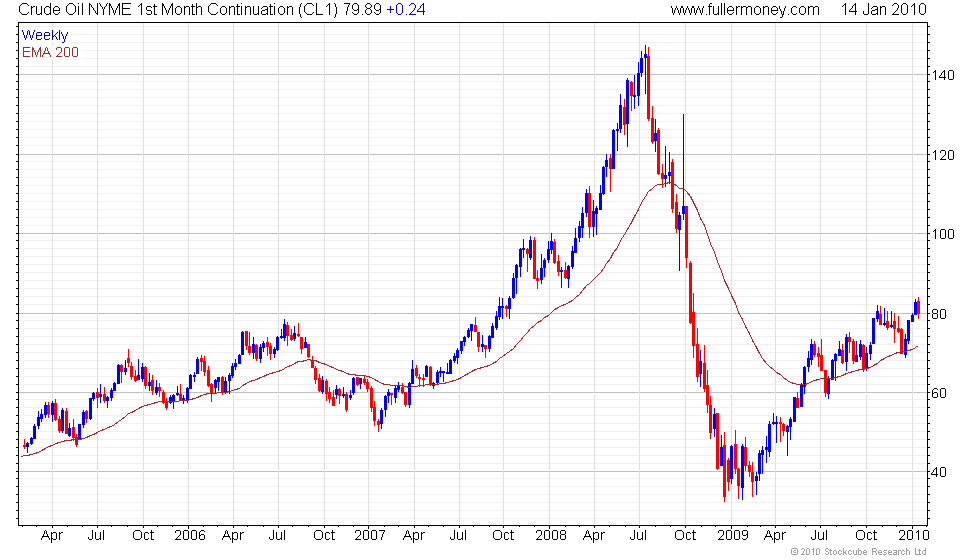
Task: Click the '© 2010 Stockcube Research Ltd' copyright text
Action: click(x=858, y=552)
